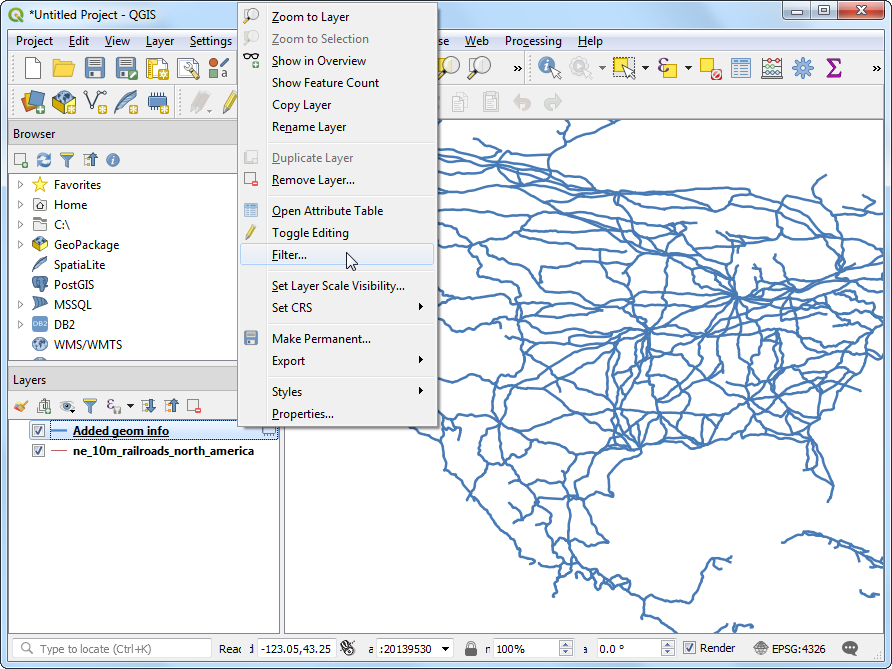Expand the GeoPackage browser node

pos(20,245)
